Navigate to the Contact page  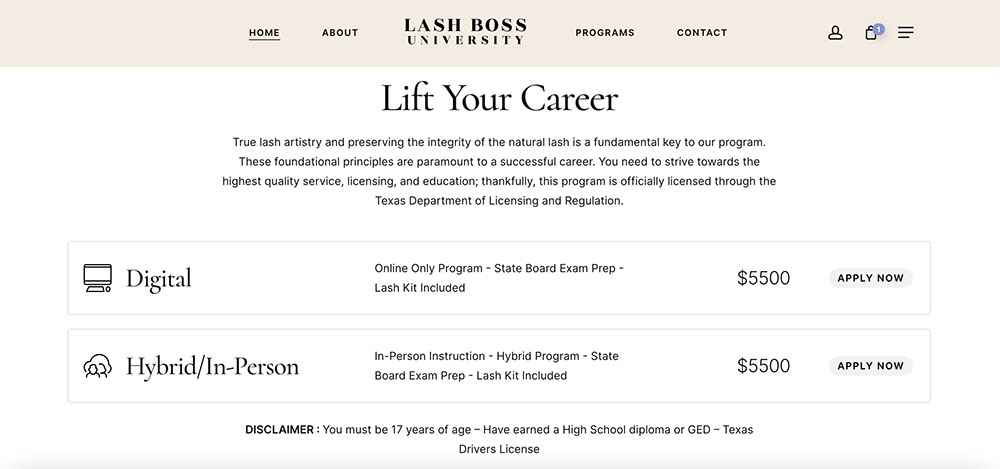pos(702,33)
